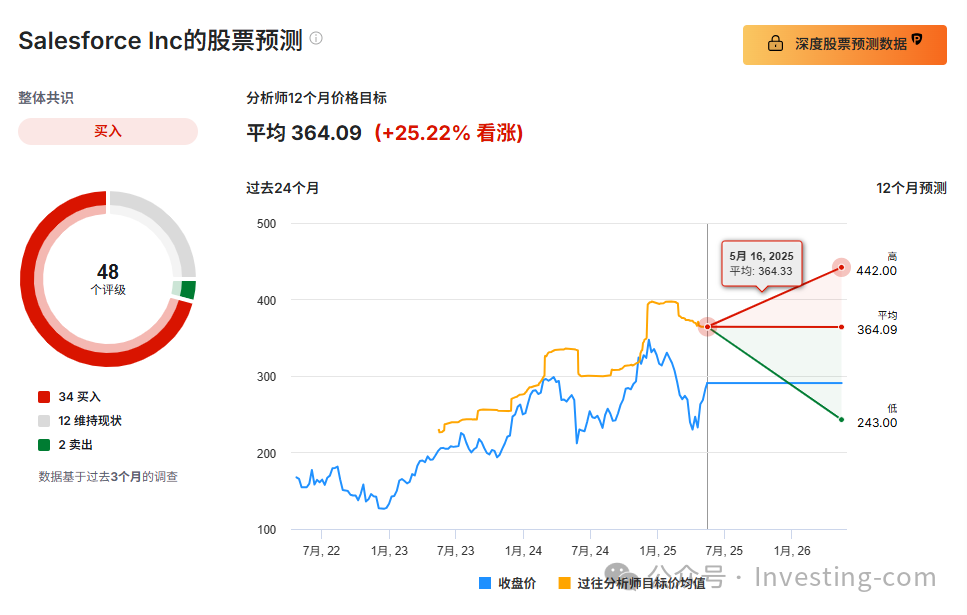Screen dimensions: 967x615
Task: Click red 买入 legend square
Action: point(44,397)
